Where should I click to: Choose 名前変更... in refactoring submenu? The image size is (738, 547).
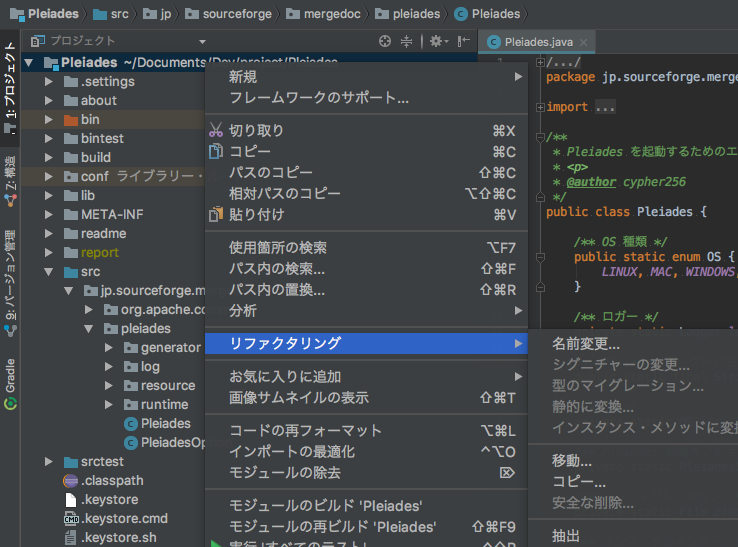633,344
